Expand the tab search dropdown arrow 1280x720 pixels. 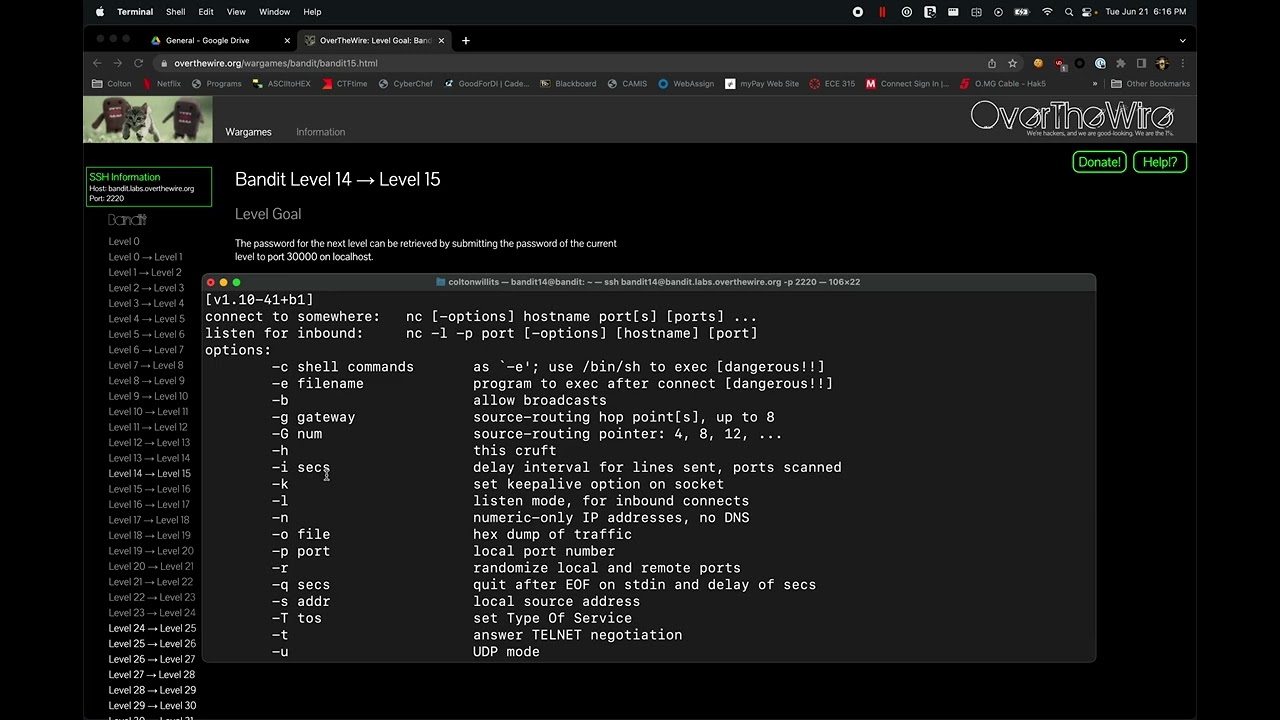pos(1183,41)
